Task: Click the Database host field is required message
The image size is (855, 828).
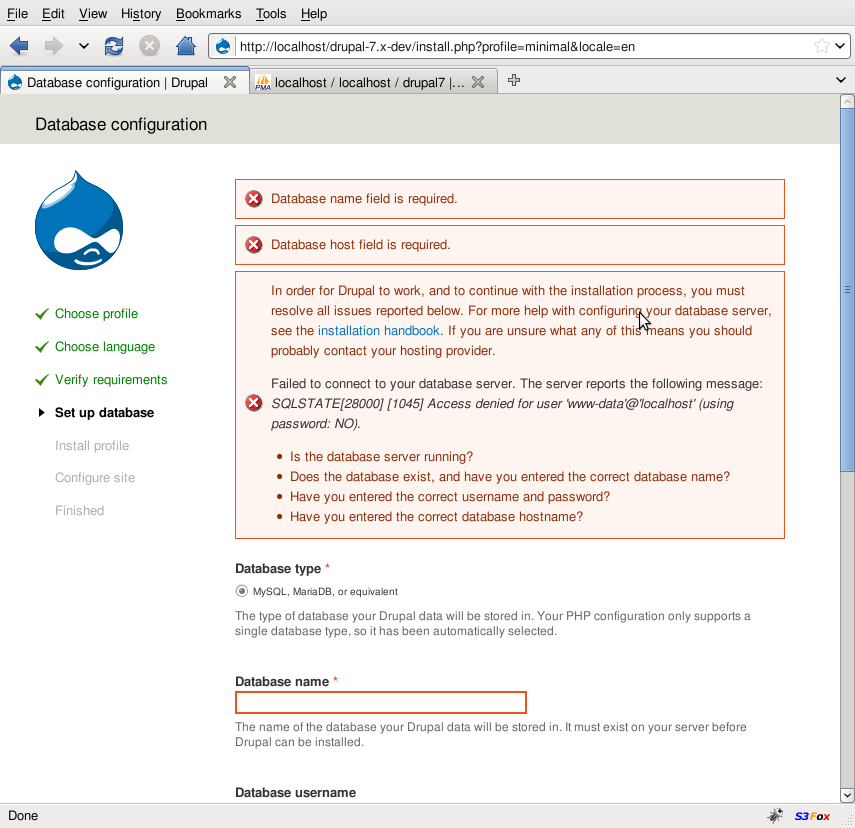Action: pos(360,244)
